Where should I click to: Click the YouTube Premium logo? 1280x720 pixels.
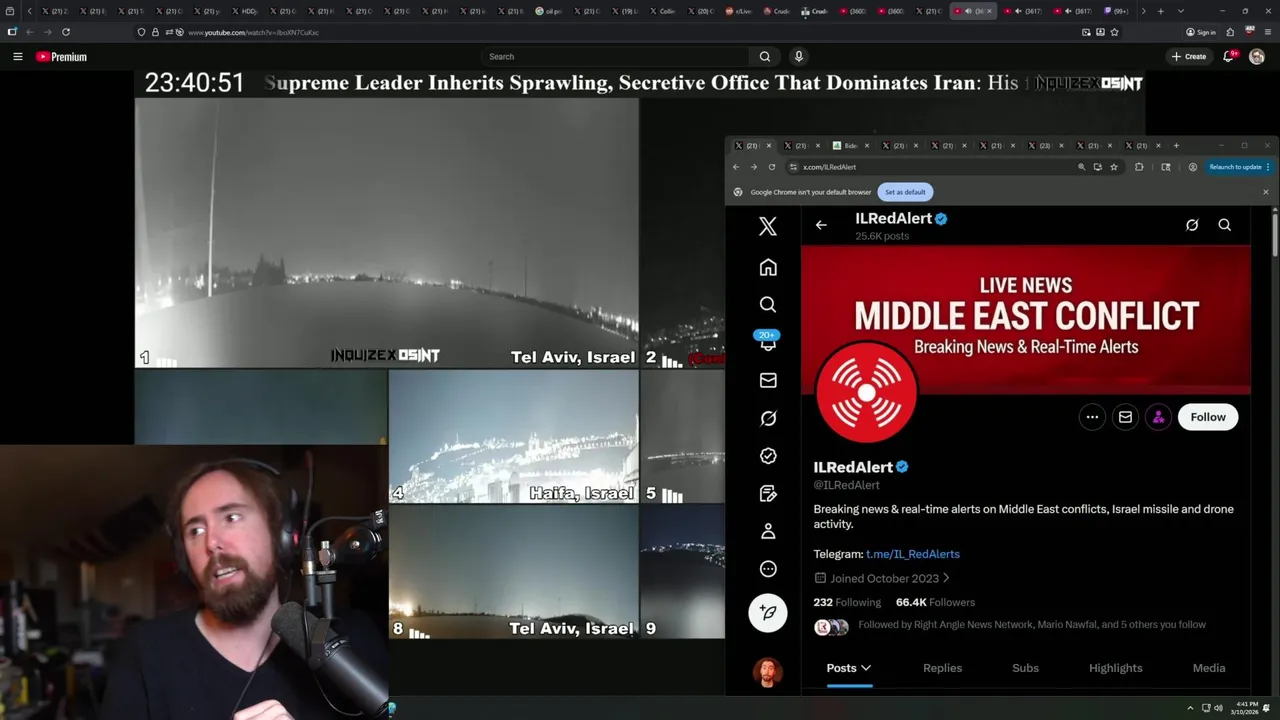click(62, 57)
